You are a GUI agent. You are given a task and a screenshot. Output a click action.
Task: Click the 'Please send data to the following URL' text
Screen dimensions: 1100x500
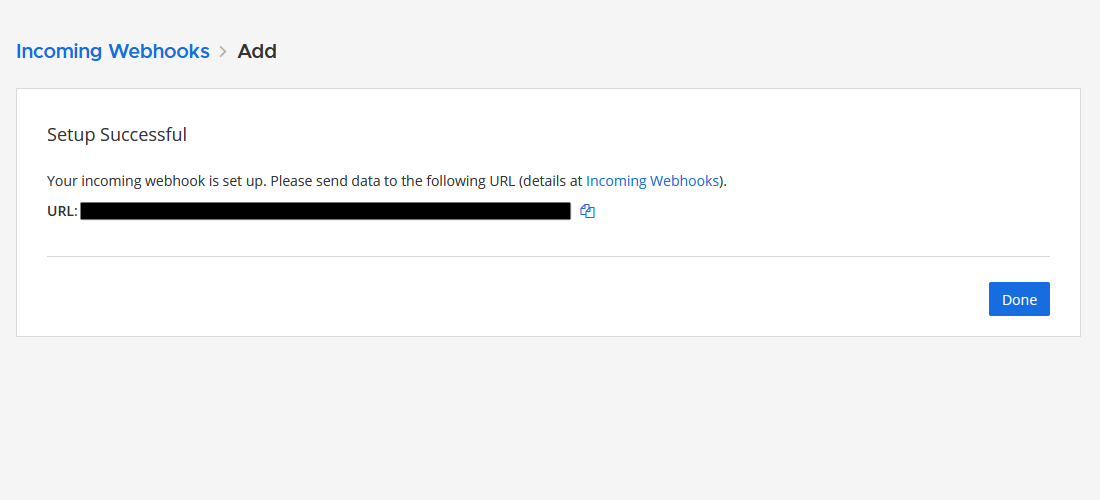coord(393,181)
